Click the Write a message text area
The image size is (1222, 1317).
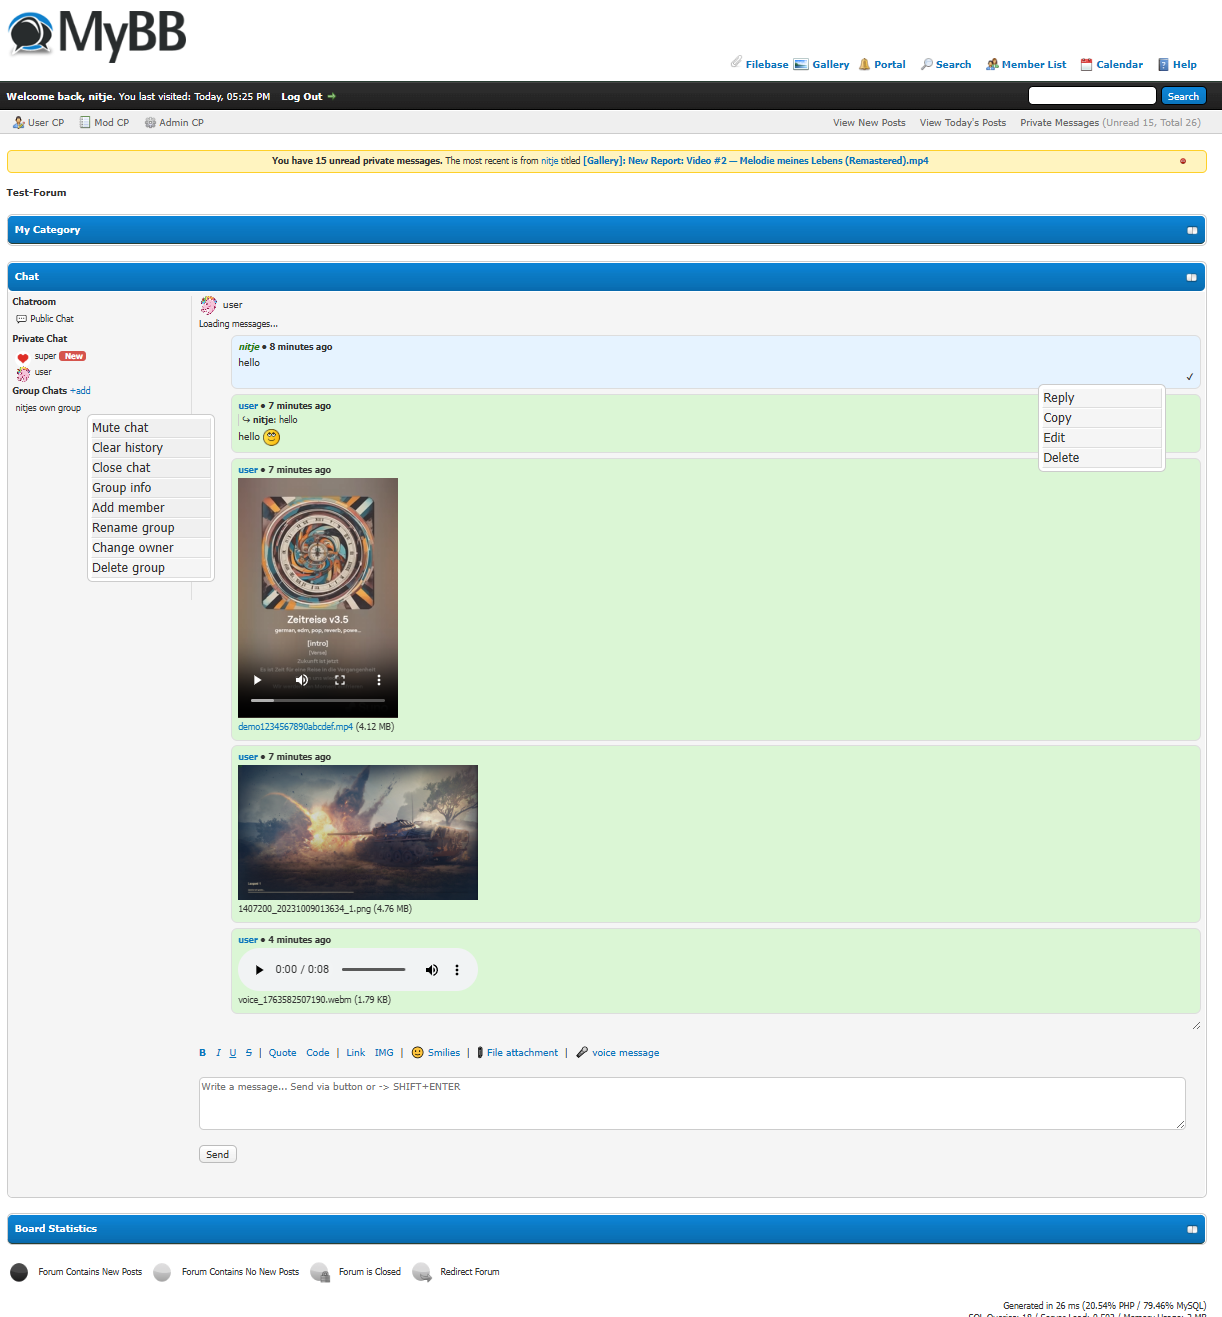(691, 1103)
